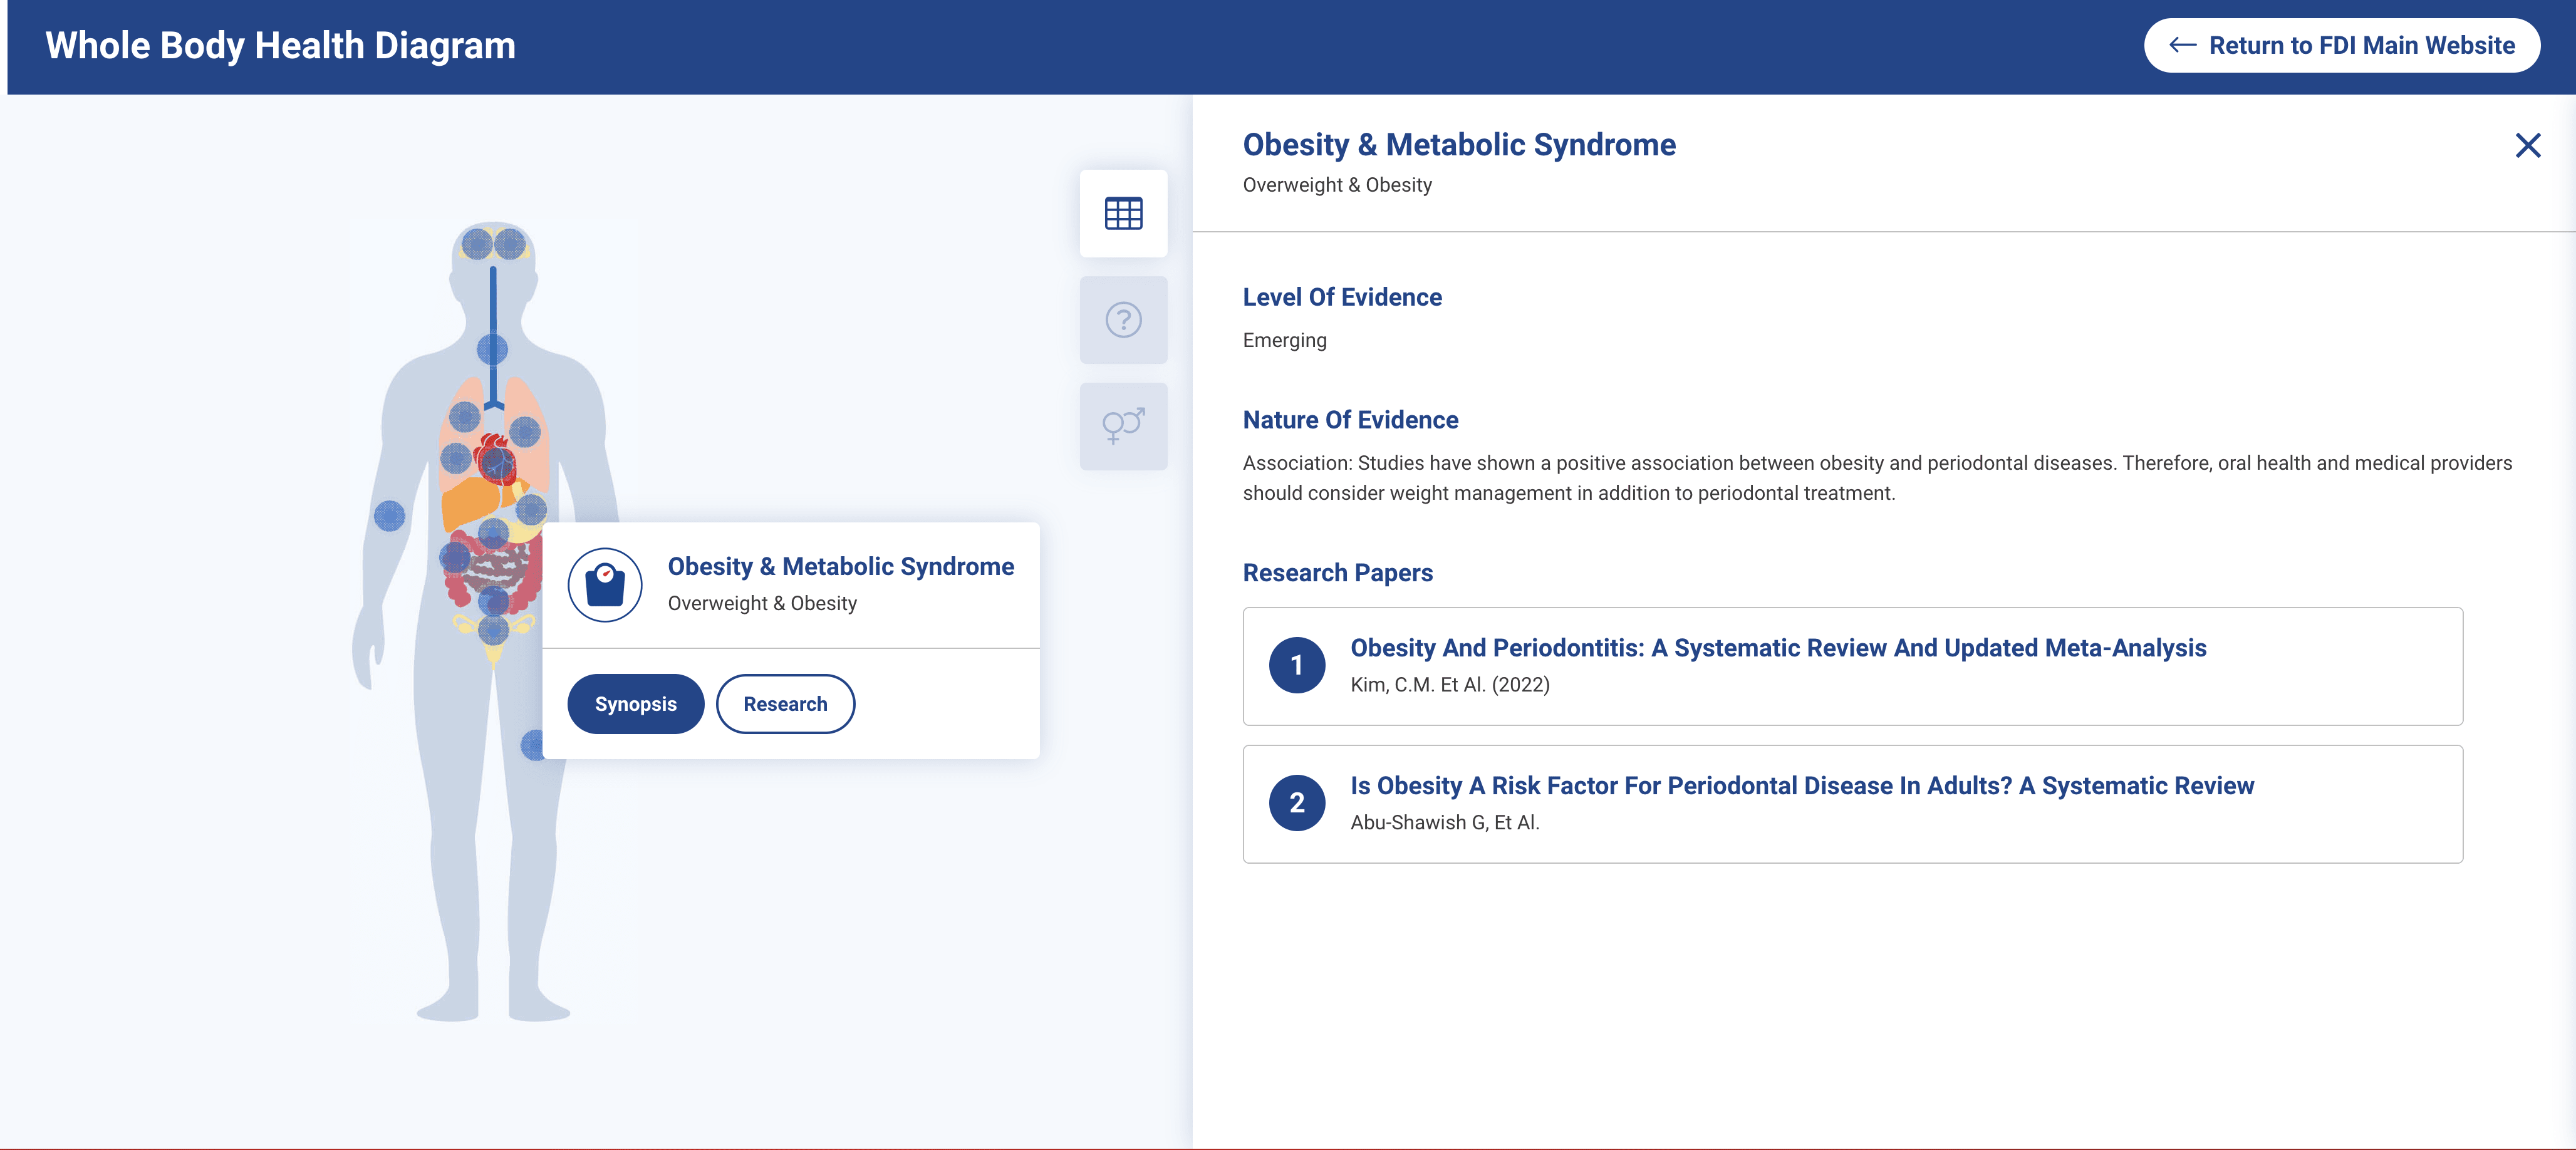Image resolution: width=2576 pixels, height=1150 pixels.
Task: Click the 'Whole Body Health Diagram' title
Action: coord(280,46)
